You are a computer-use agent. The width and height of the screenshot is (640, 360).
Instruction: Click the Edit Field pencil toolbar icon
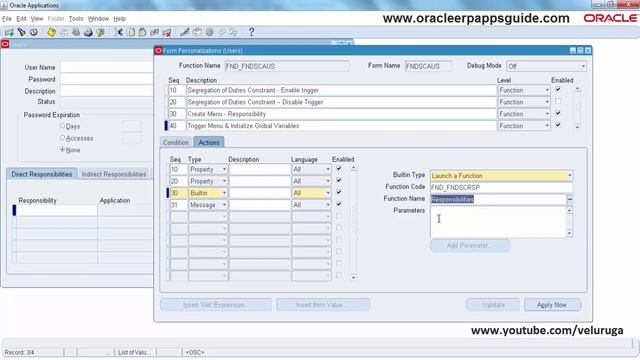click(185, 32)
